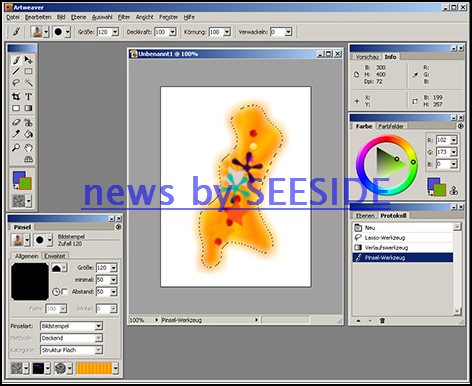Choose the Crop tool

[x=16, y=97]
